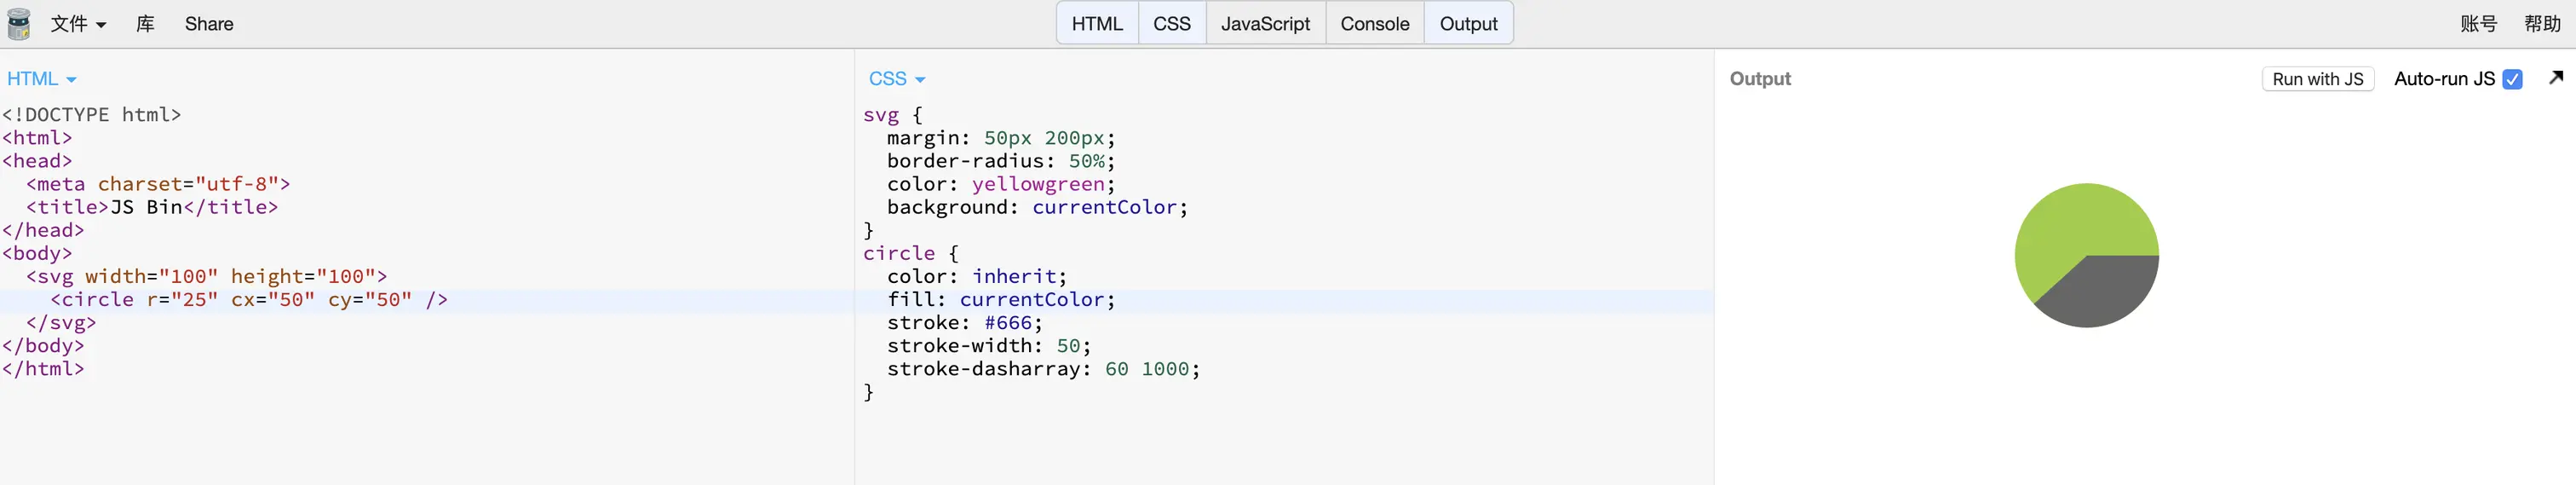Uncheck the Auto-run JS checkbox

(2512, 79)
